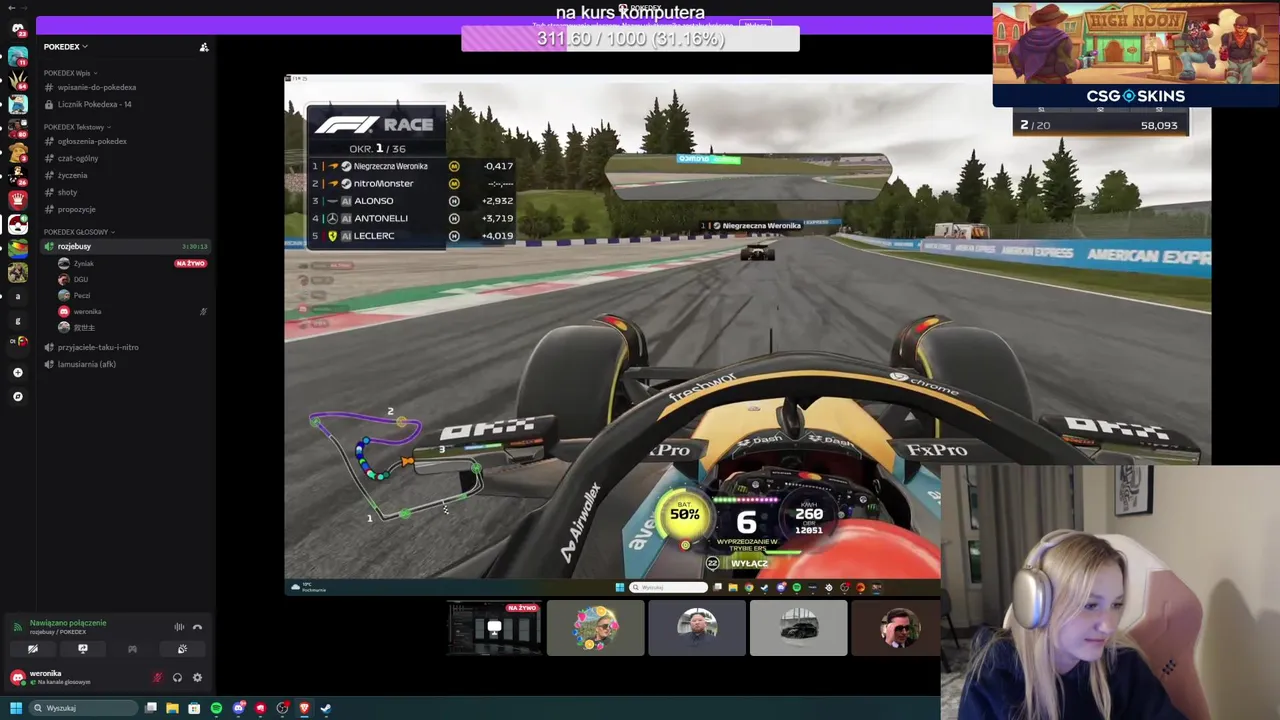The image size is (1280, 720).
Task: Open the server labeled 'a'
Action: coord(18,296)
